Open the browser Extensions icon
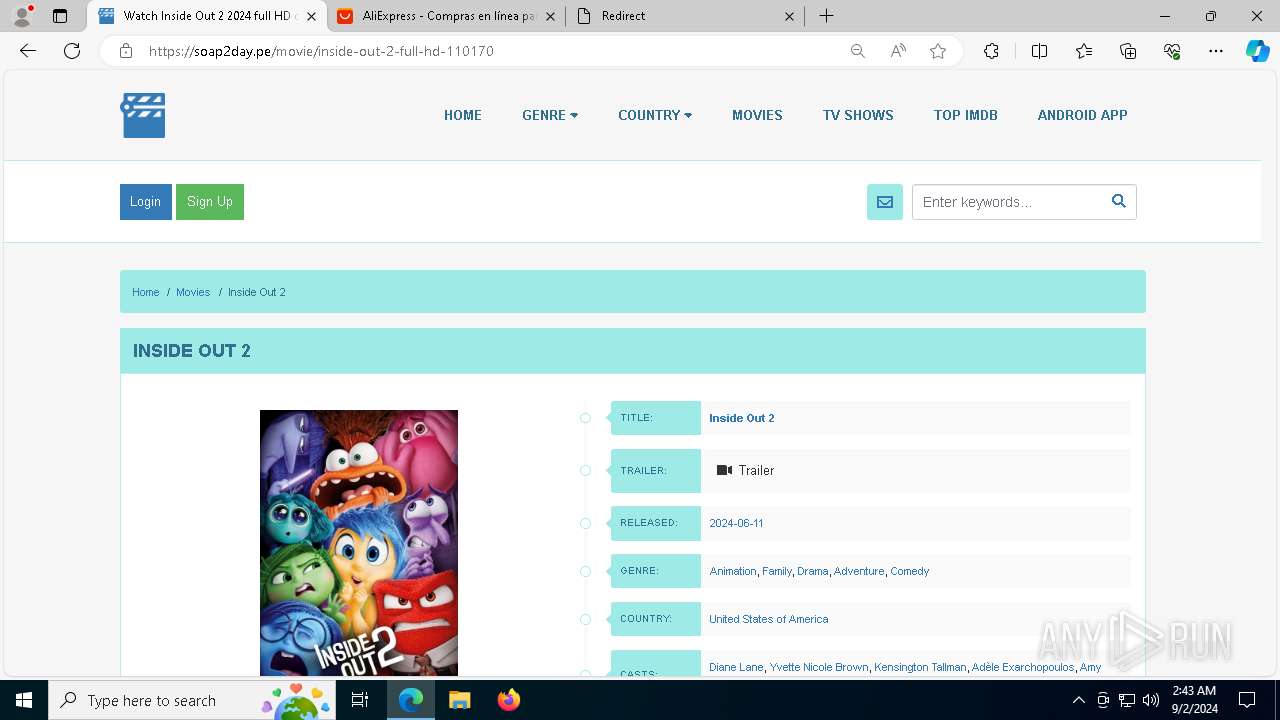This screenshot has width=1280, height=720. [991, 51]
